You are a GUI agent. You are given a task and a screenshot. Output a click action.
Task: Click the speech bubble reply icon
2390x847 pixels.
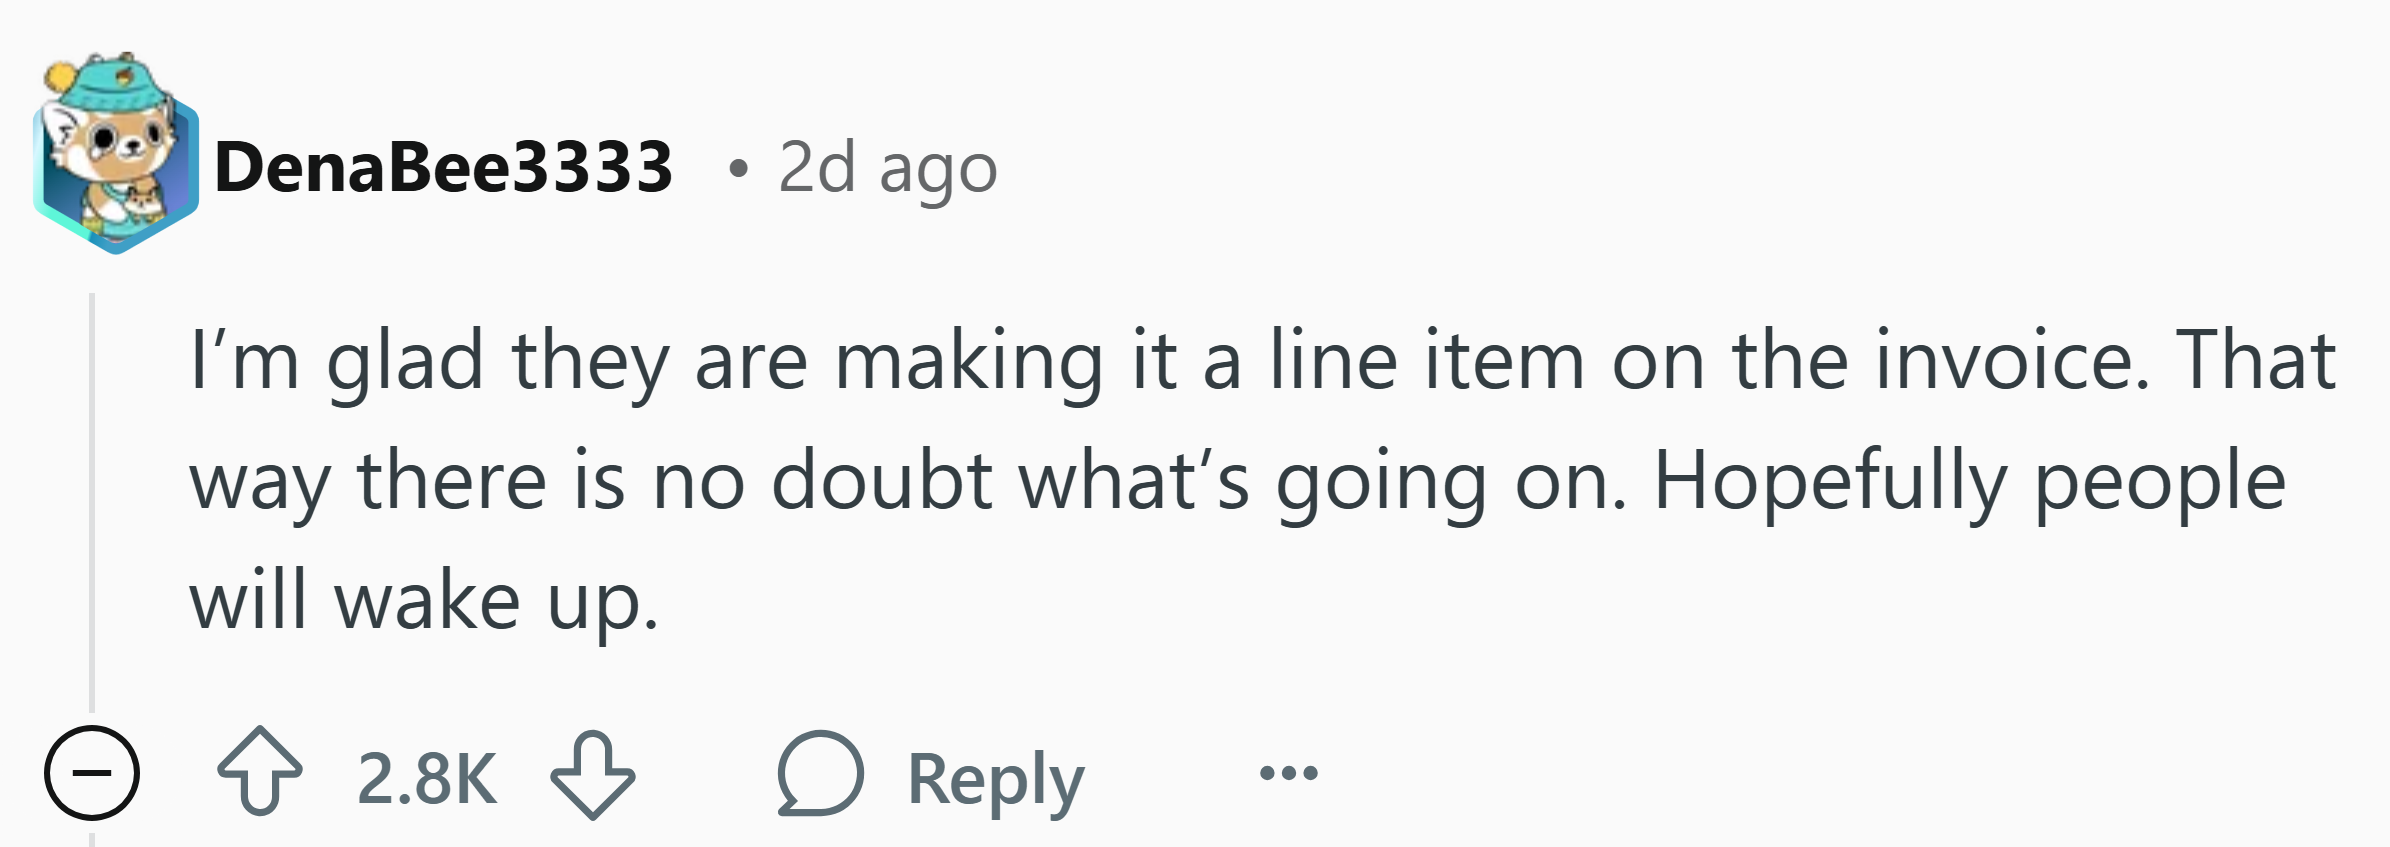point(820,773)
